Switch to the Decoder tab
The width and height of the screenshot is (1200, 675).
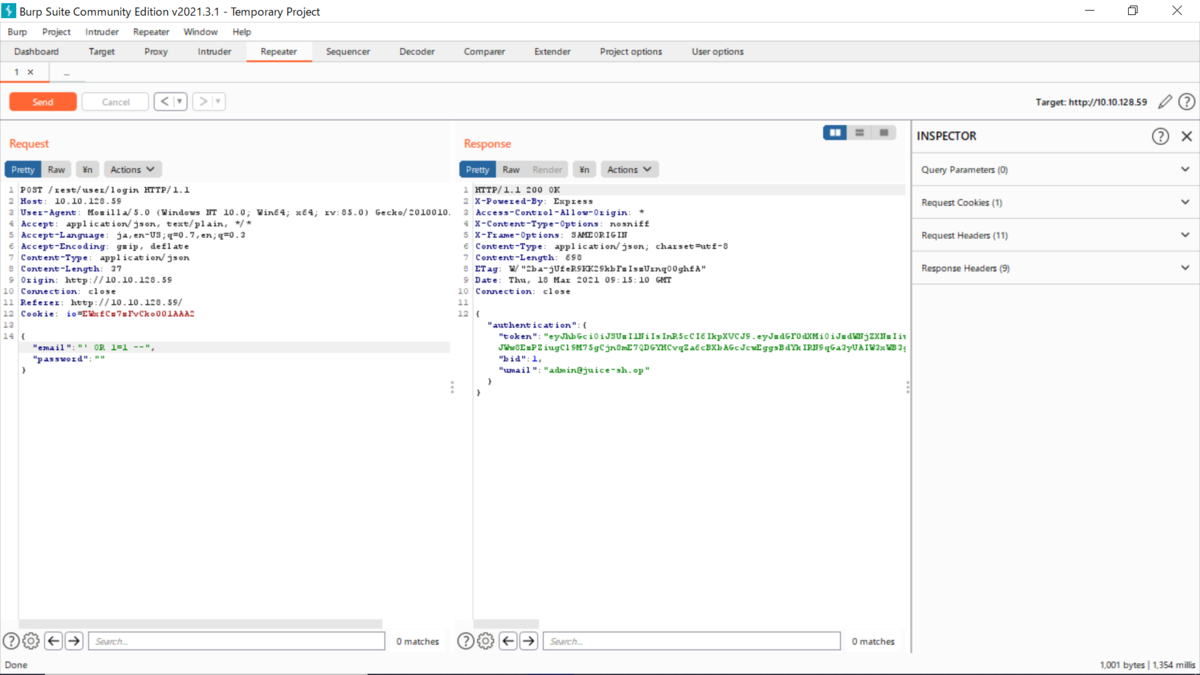(x=417, y=52)
